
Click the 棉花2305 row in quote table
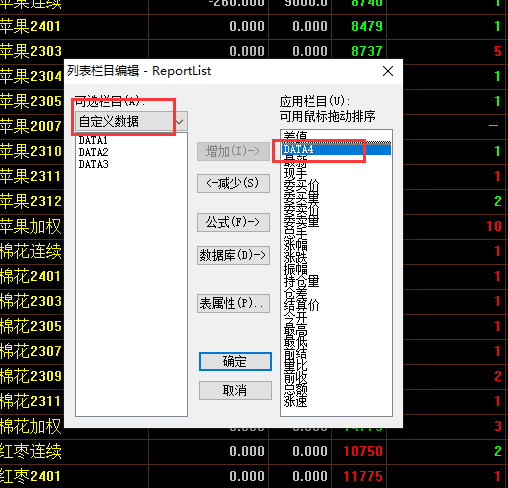click(x=31, y=326)
